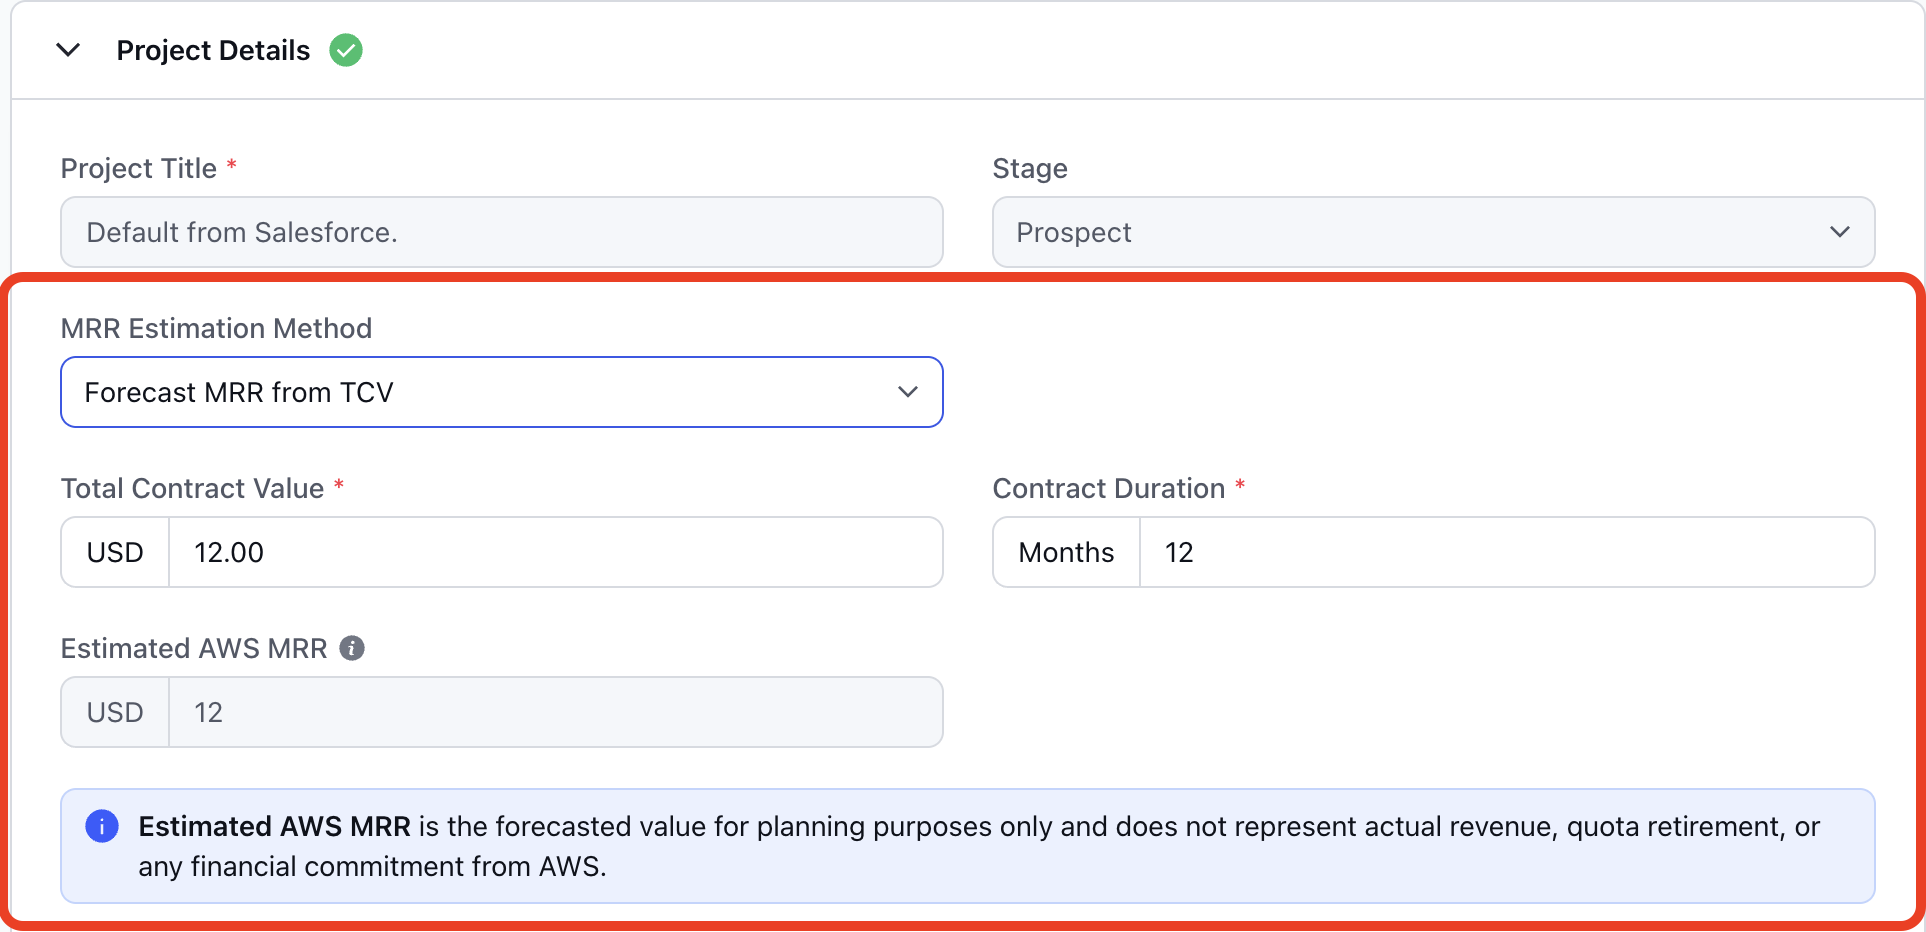Click the Contract Duration label

1109,488
